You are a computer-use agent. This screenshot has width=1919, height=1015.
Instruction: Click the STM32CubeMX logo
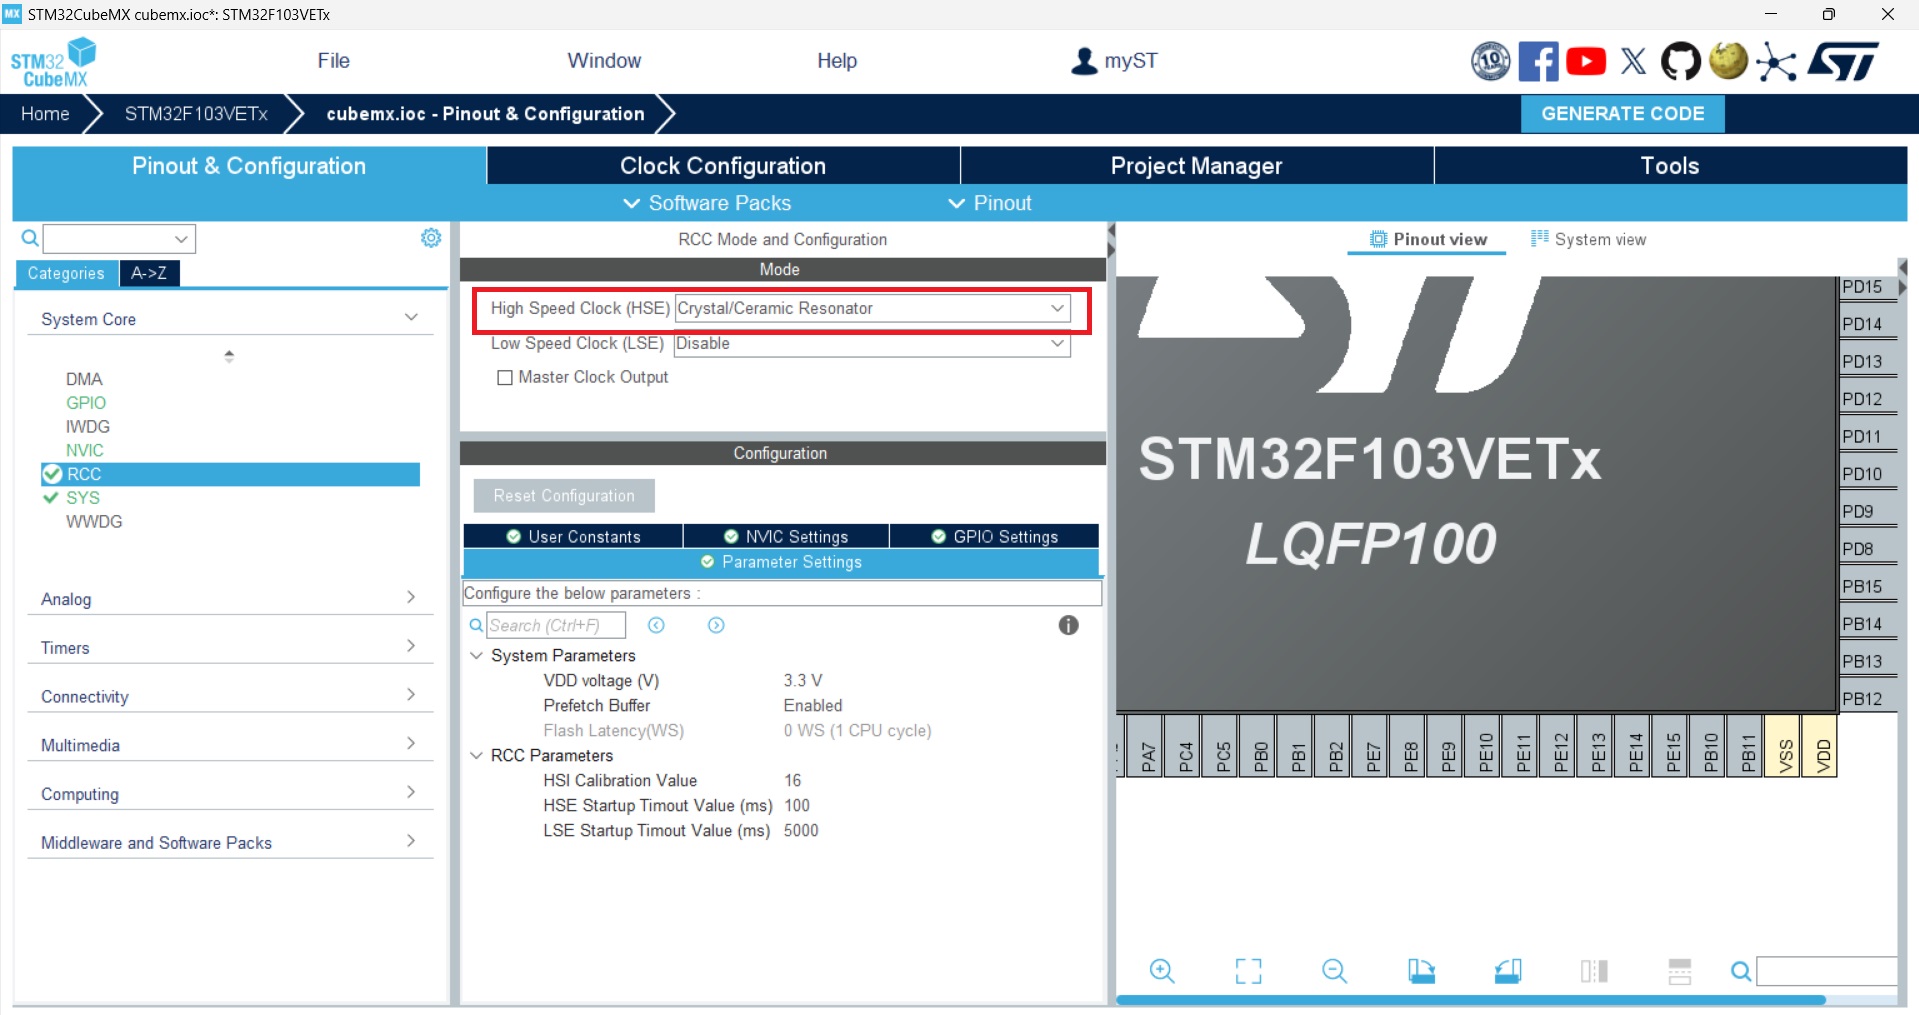tap(54, 62)
